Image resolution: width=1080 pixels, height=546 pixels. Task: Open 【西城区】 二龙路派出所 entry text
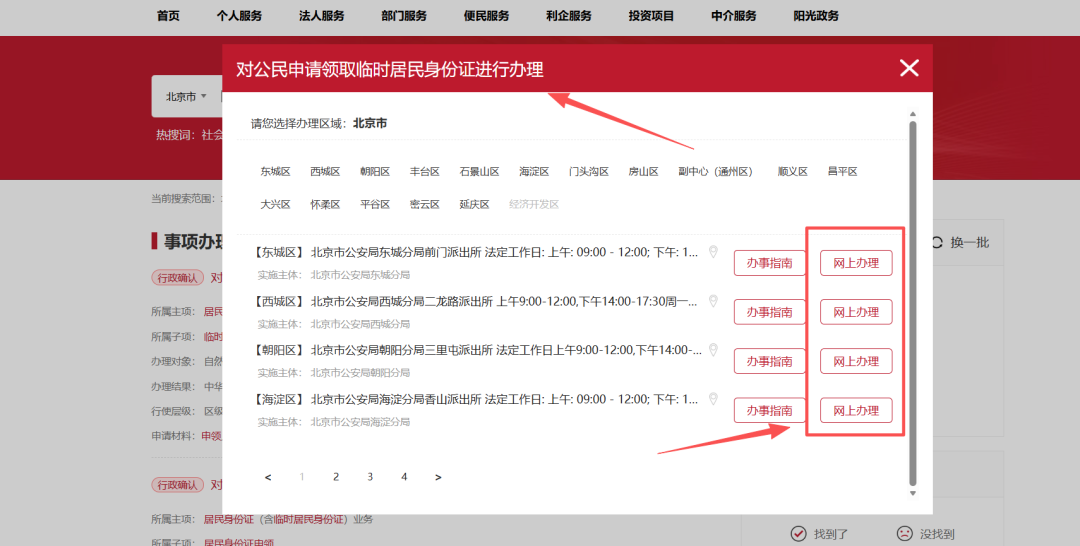[475, 301]
